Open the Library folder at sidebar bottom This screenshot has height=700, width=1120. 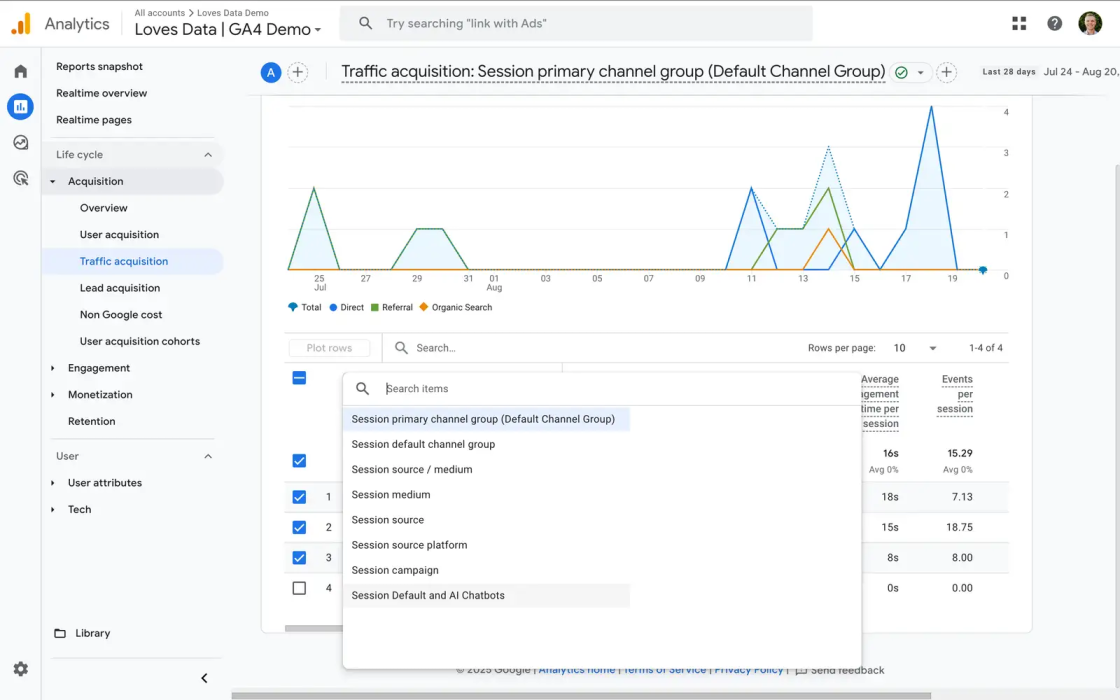[90, 633]
